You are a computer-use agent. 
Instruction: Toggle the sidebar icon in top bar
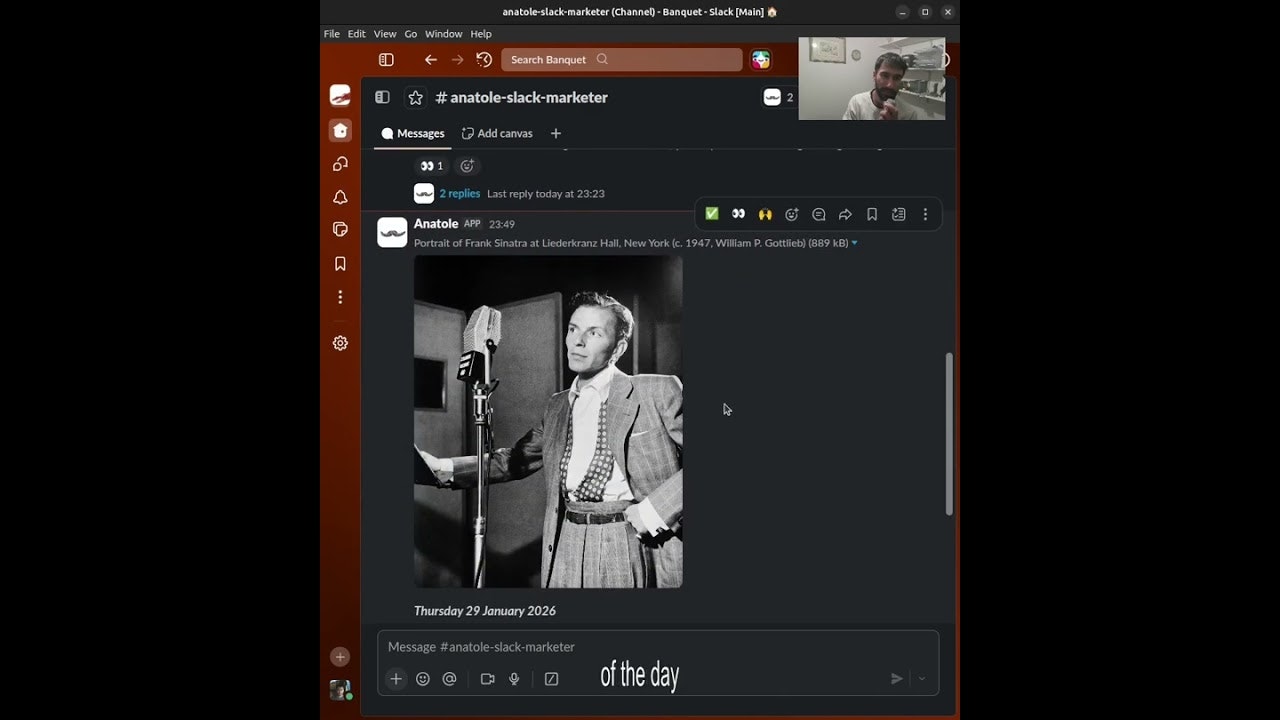pos(386,60)
